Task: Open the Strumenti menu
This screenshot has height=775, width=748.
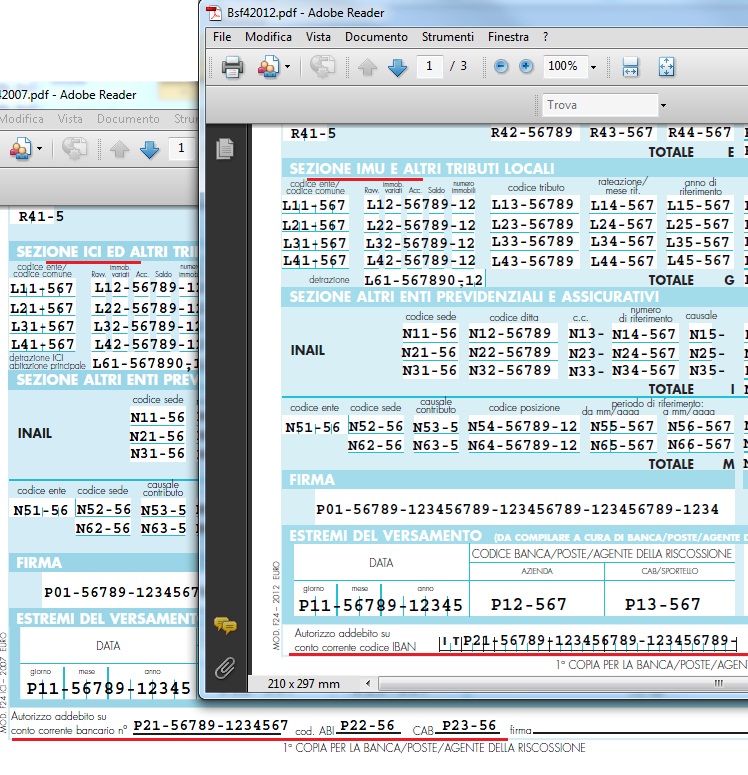Action: [447, 37]
